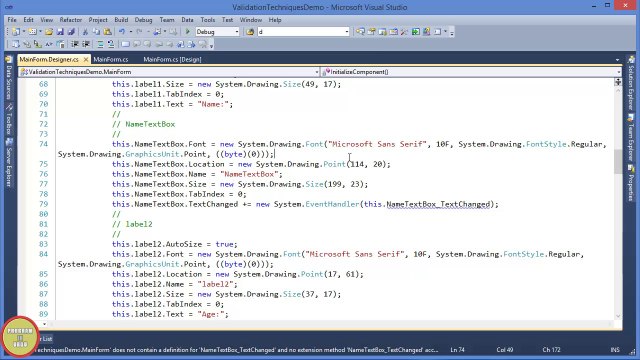640x360 pixels.
Task: Cut the selection with scissors icon
Action: pyautogui.click(x=85, y=31)
